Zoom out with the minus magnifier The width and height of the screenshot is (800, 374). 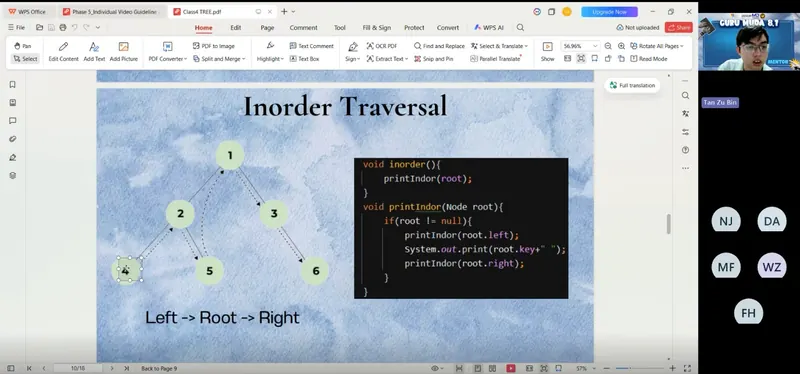tap(608, 46)
